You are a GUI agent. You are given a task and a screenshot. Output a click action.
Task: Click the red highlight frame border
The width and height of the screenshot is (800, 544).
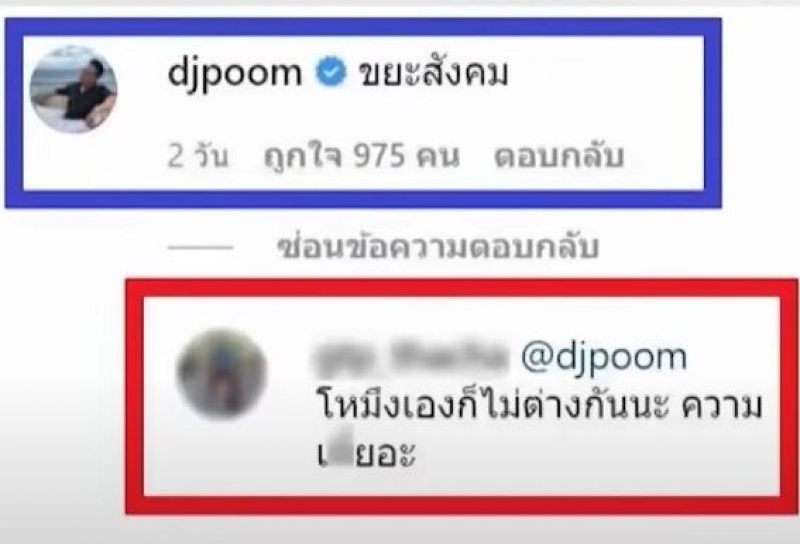[462, 287]
